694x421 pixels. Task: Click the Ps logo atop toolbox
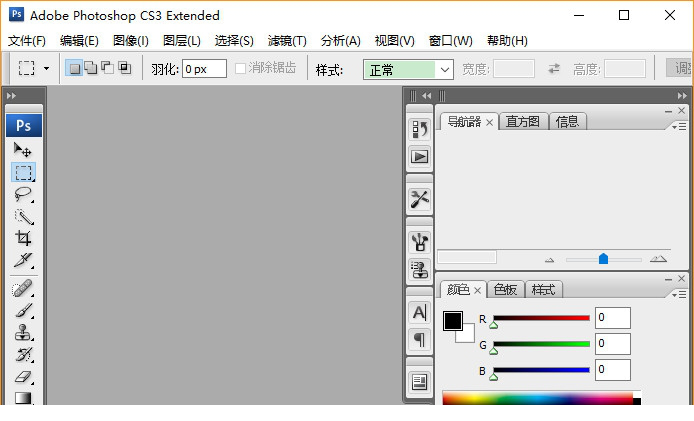coord(24,126)
